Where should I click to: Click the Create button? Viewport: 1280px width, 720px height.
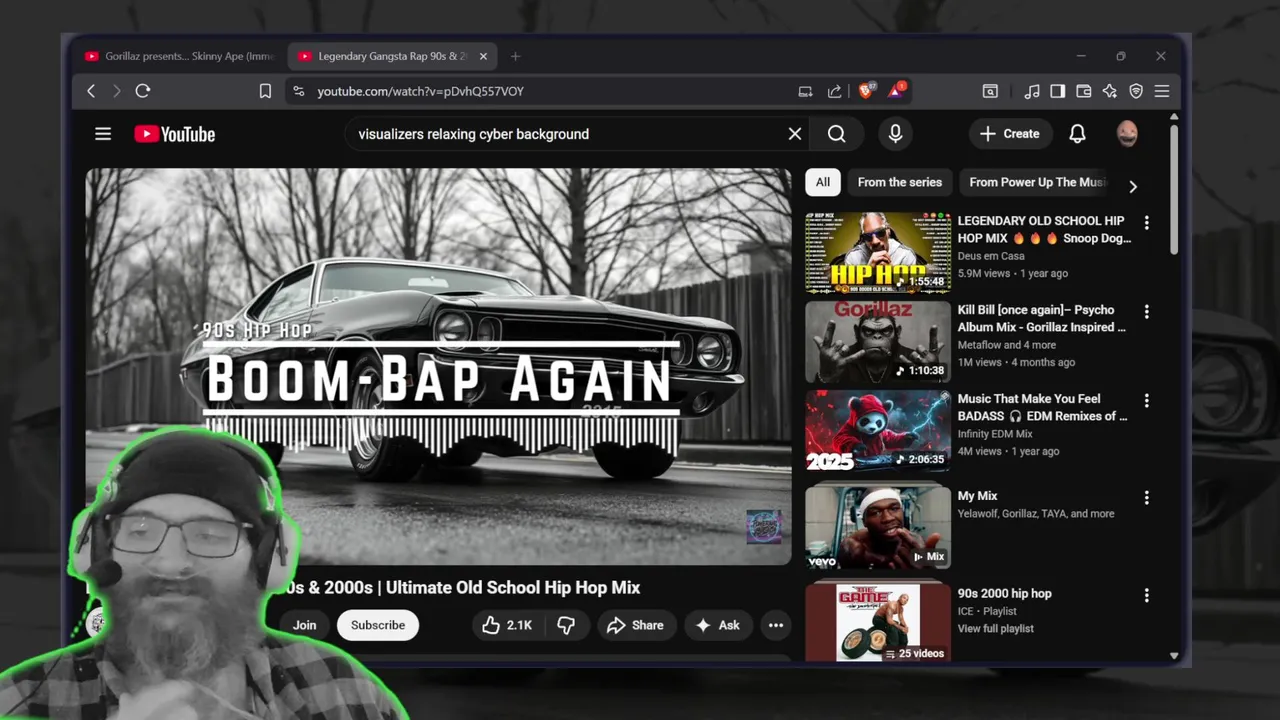coord(1010,134)
